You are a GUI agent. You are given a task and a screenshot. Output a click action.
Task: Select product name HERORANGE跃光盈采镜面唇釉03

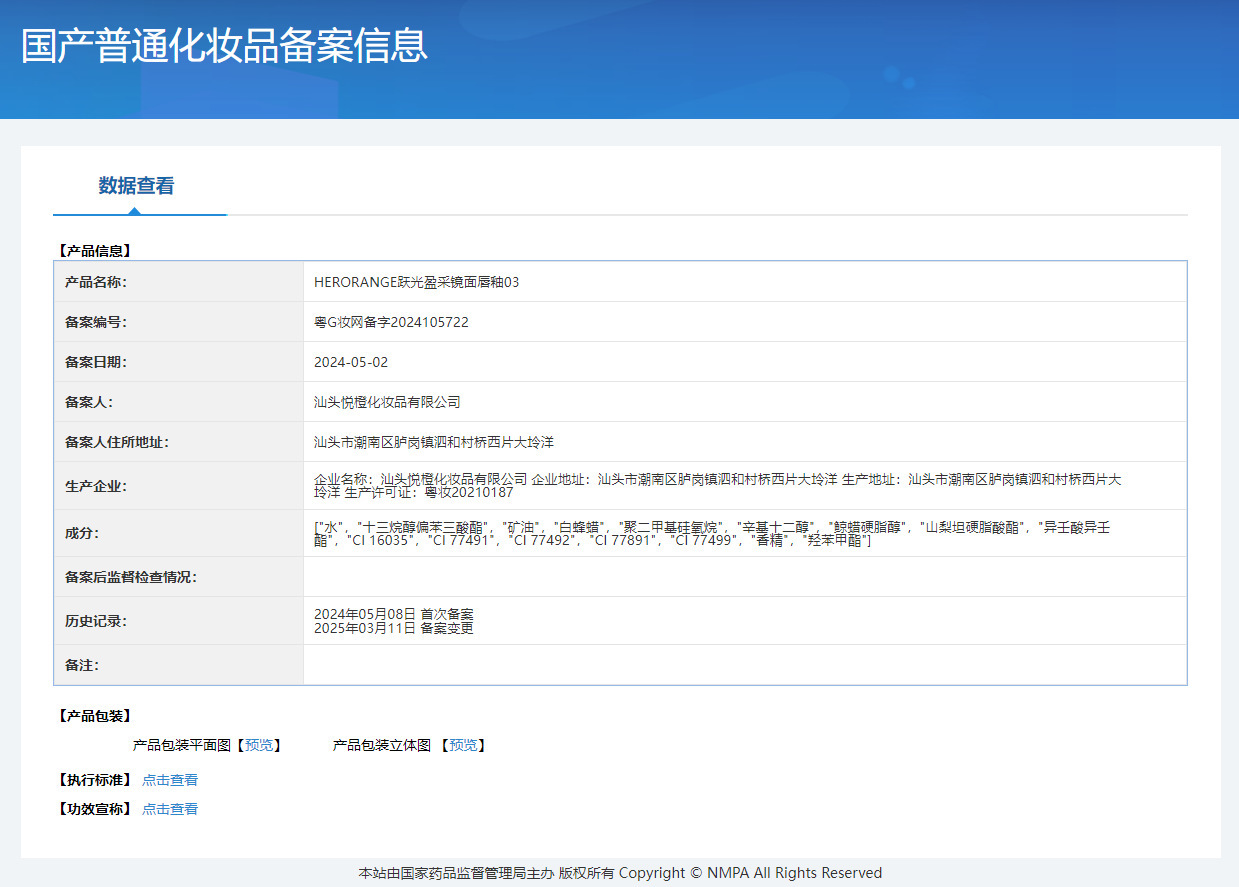417,282
